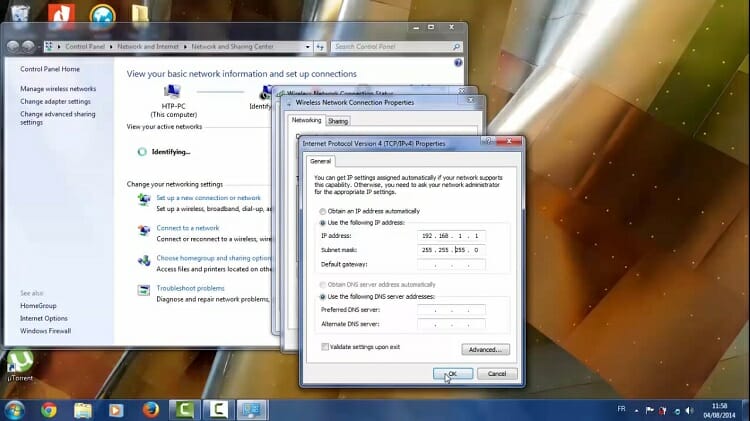Open the Windows Firewall link
The height and width of the screenshot is (421, 750).
point(45,331)
